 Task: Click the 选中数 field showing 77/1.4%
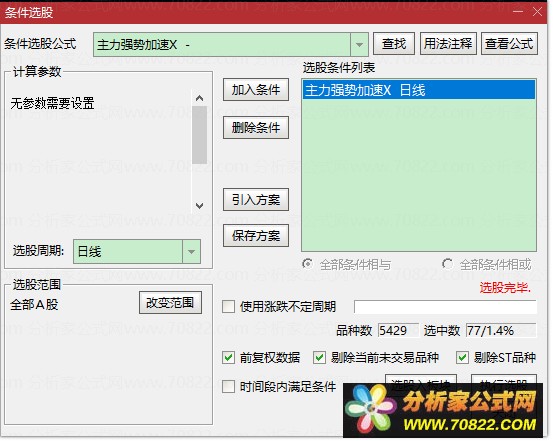pos(501,331)
